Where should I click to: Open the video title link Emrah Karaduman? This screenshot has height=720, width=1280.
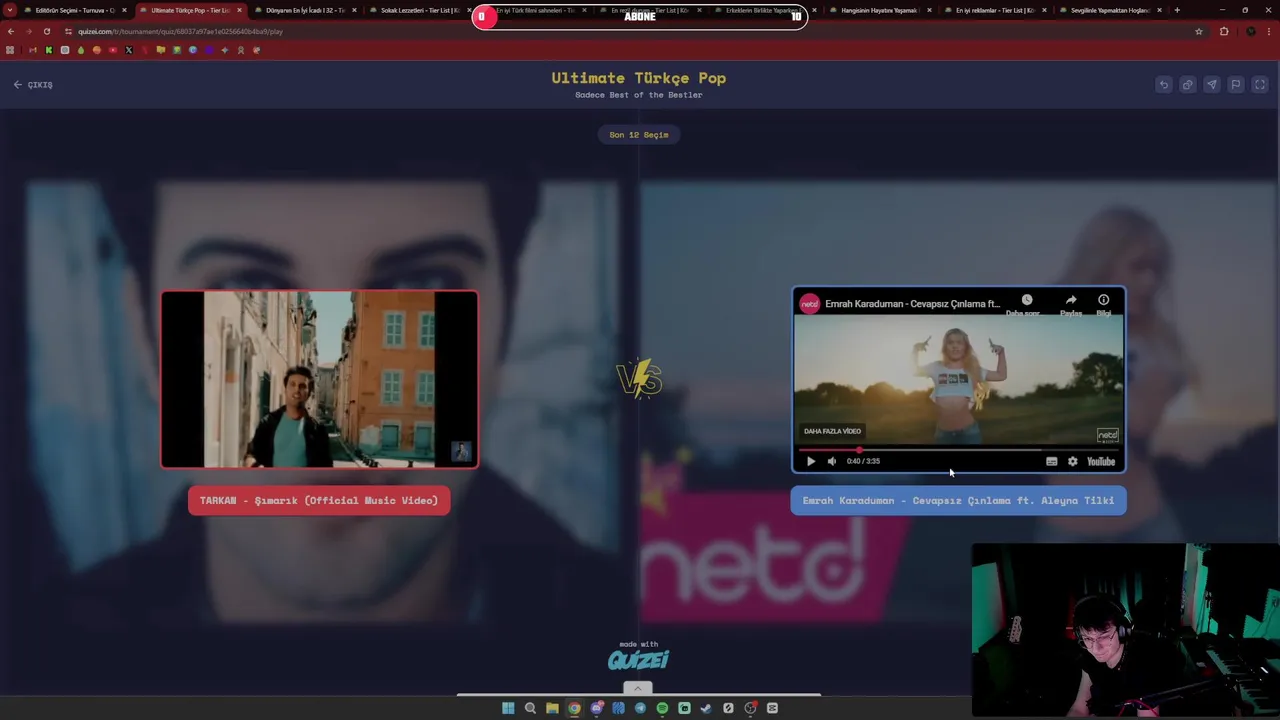[x=912, y=304]
